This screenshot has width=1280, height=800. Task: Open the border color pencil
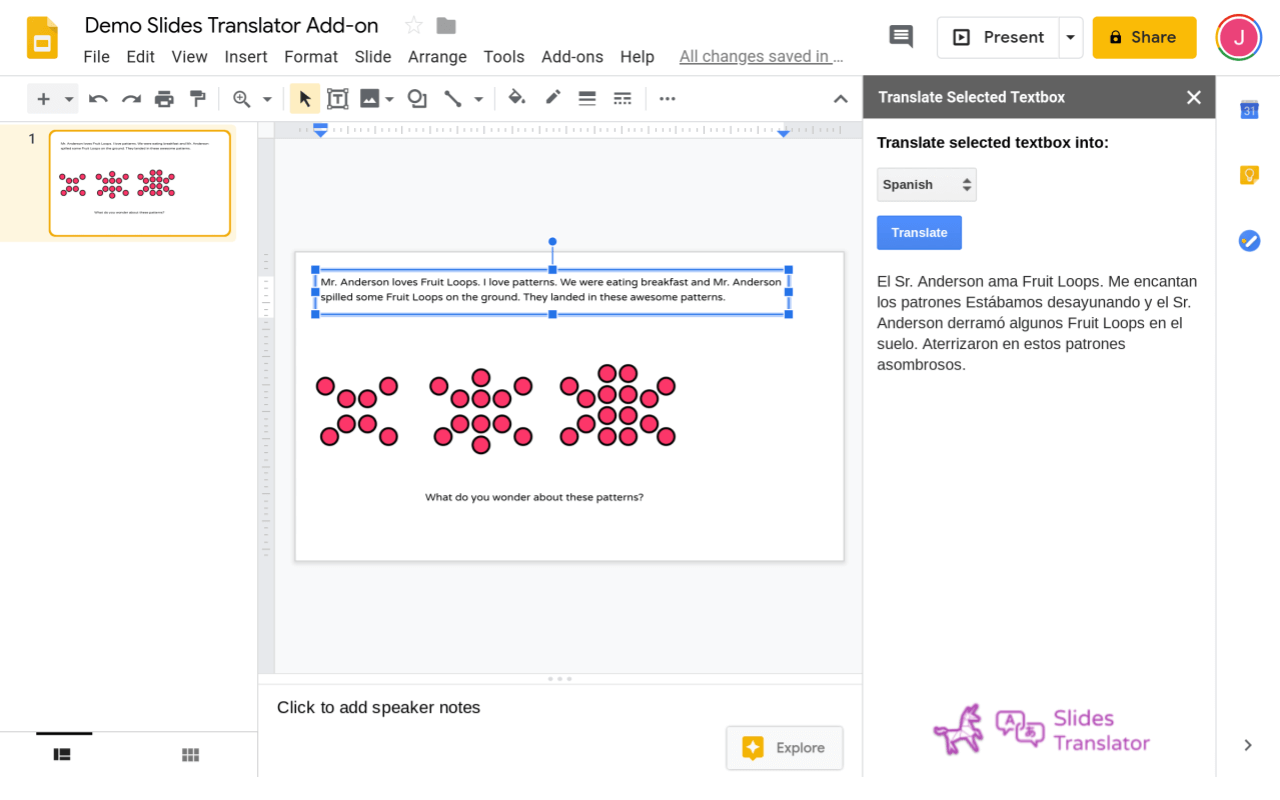click(552, 98)
